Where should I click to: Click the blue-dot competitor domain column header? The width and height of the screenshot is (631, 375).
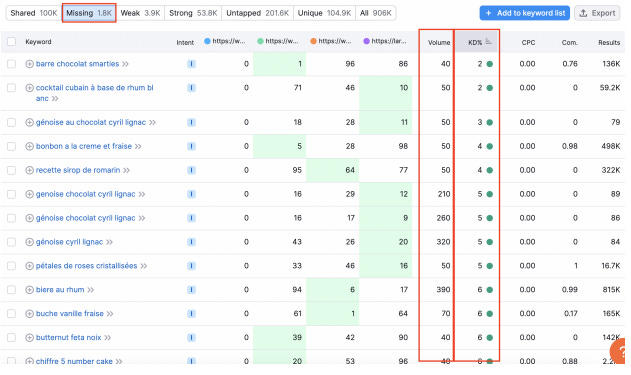click(225, 41)
